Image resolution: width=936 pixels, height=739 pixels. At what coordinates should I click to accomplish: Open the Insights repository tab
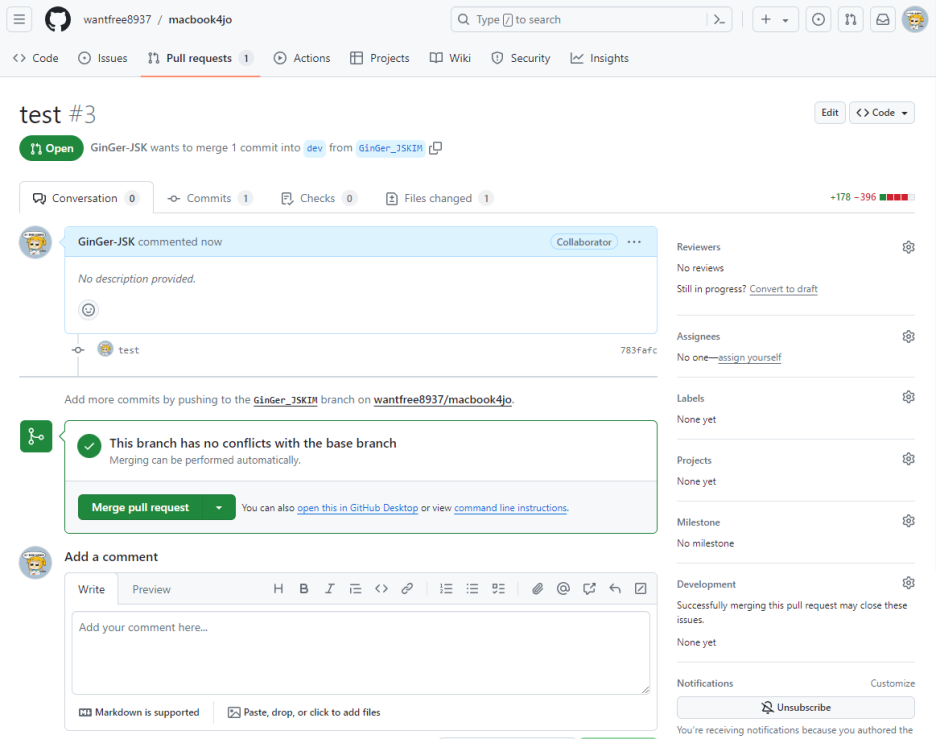(x=599, y=58)
